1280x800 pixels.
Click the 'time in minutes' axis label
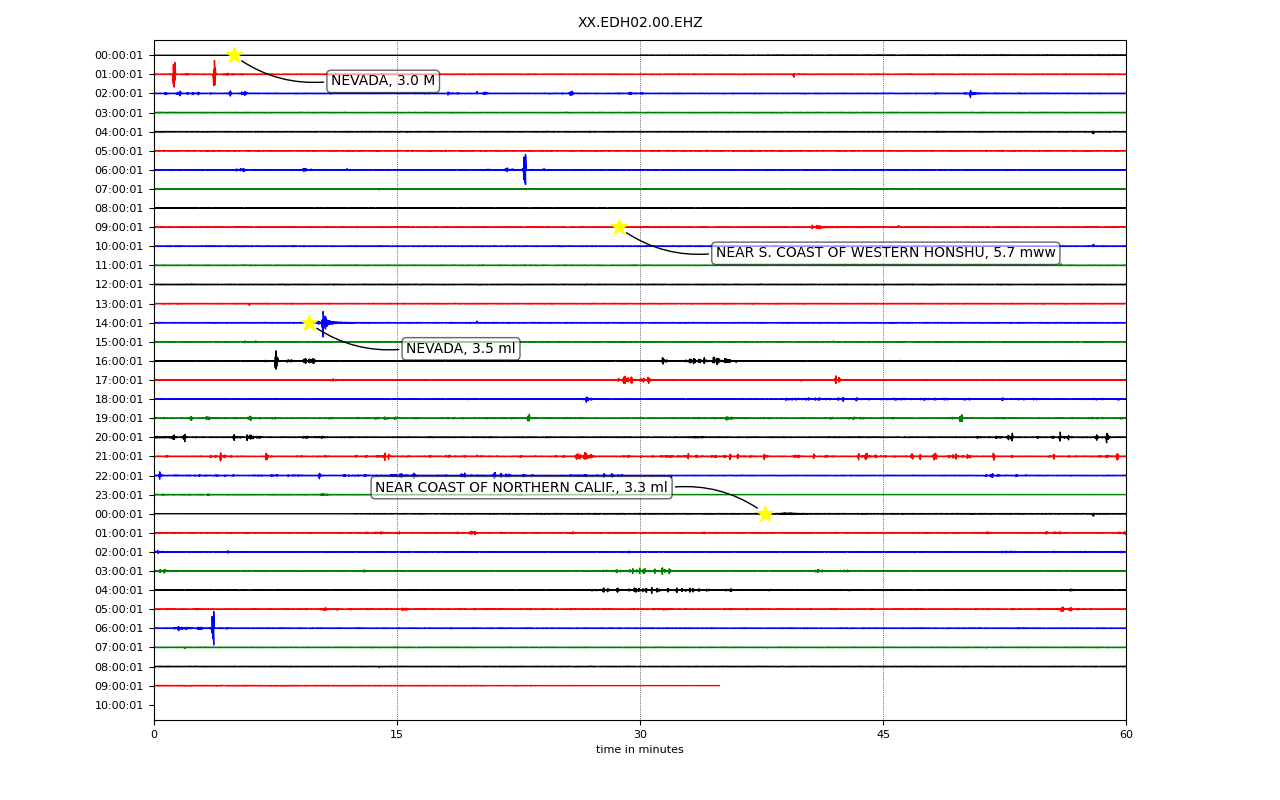pyautogui.click(x=640, y=749)
